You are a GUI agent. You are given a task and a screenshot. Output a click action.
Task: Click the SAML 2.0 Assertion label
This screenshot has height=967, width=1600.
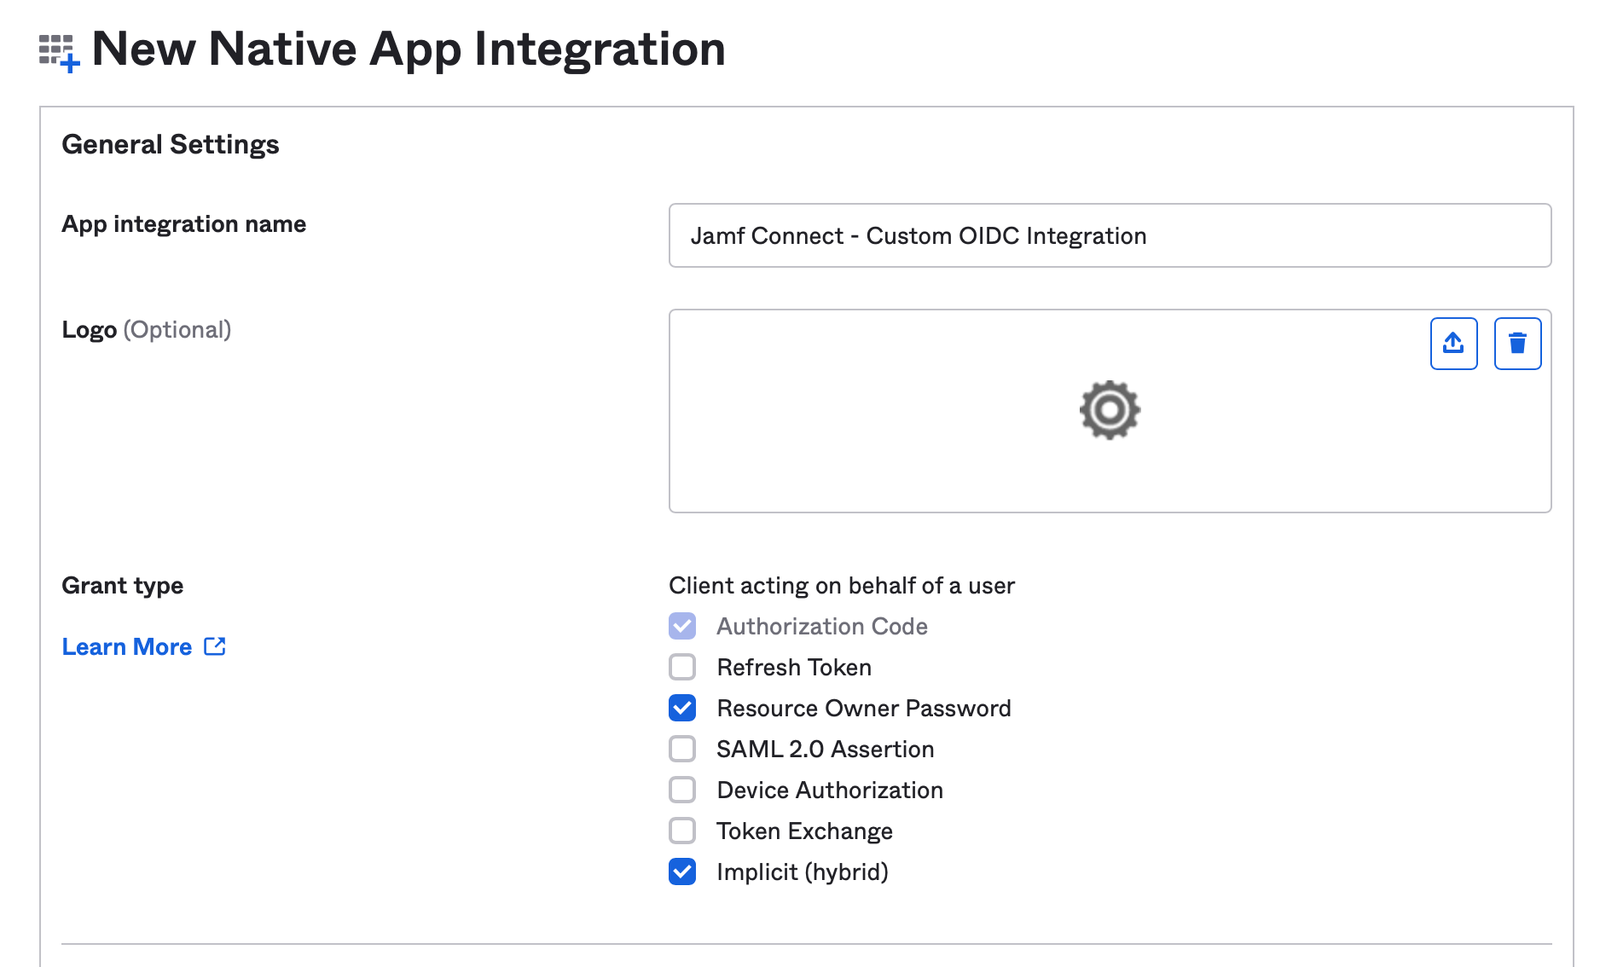click(x=825, y=749)
